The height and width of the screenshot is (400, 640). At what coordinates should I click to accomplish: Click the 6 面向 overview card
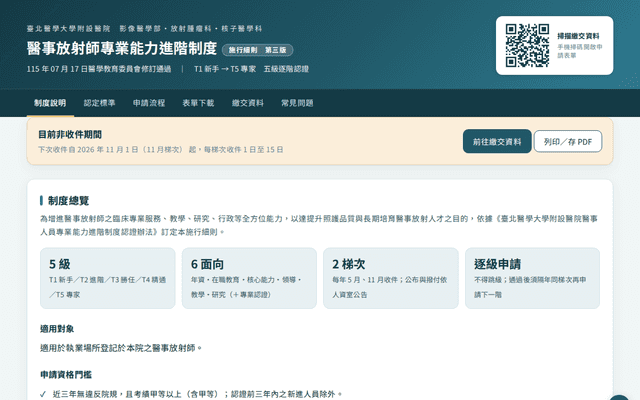[249, 278]
